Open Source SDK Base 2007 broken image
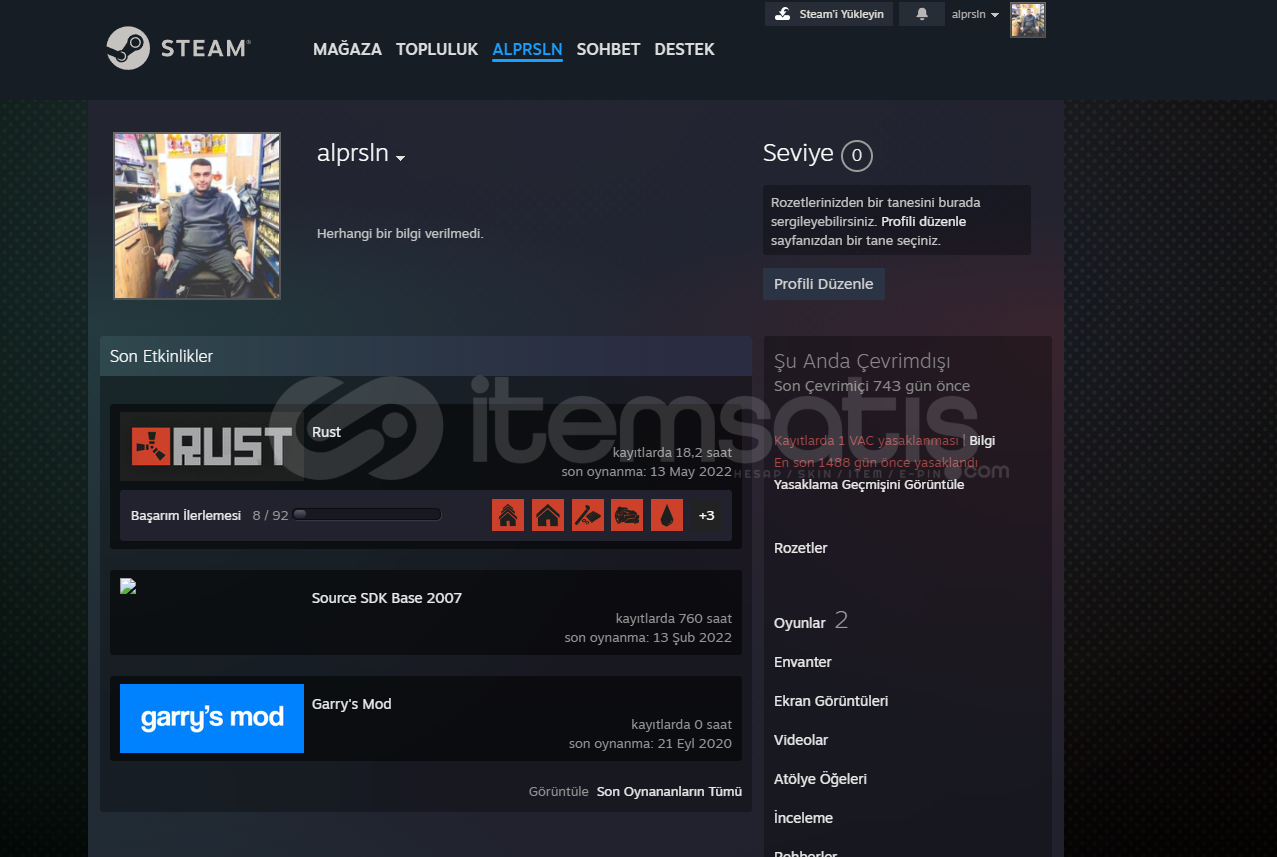 click(x=128, y=586)
